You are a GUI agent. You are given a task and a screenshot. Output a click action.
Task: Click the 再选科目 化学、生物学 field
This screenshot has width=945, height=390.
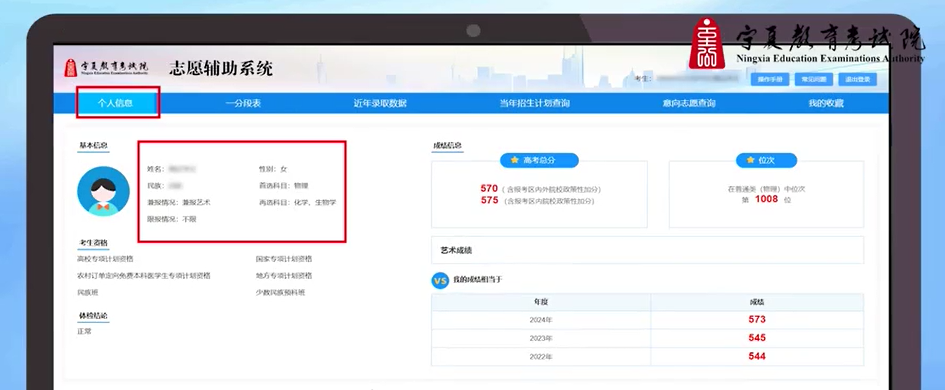click(298, 203)
